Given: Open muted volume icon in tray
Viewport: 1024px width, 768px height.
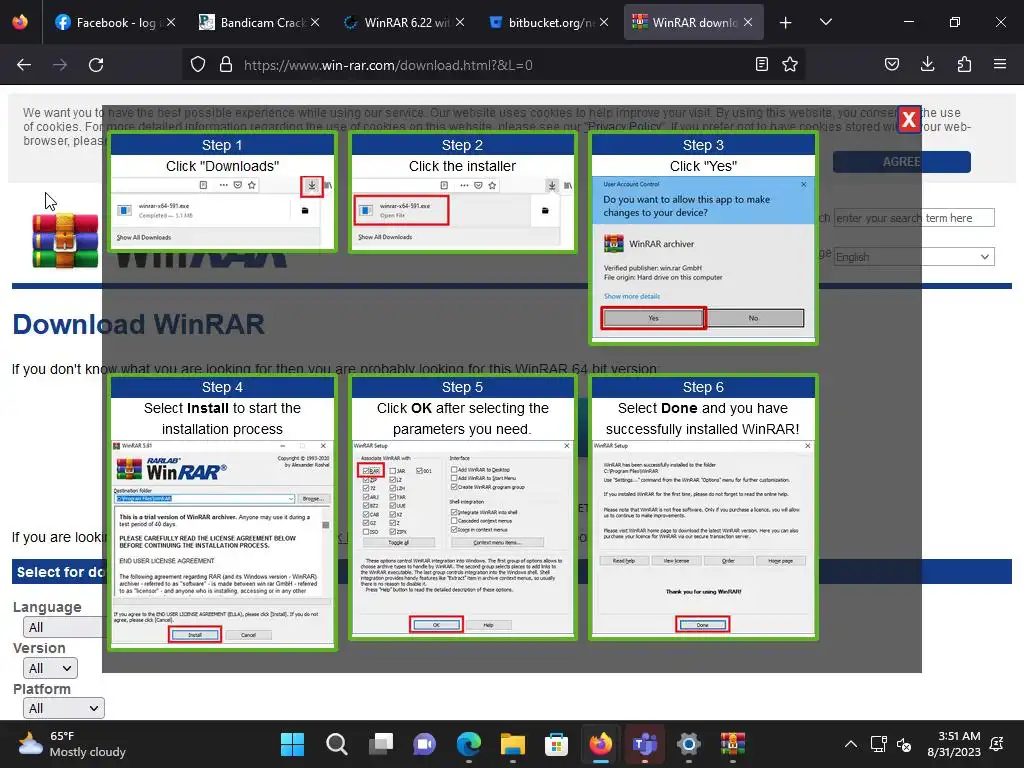Looking at the screenshot, I should pyautogui.click(x=904, y=744).
